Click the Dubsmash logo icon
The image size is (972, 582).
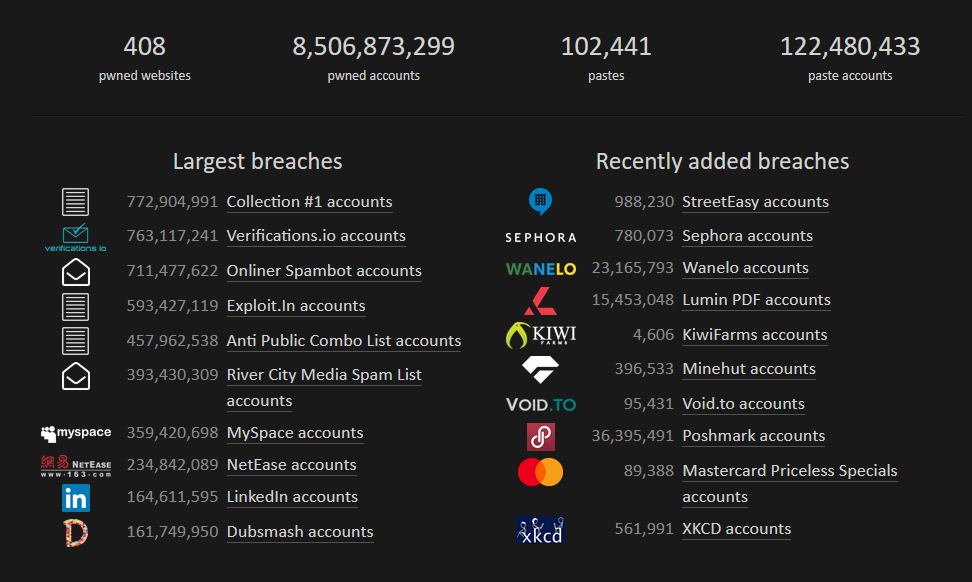coord(75,532)
